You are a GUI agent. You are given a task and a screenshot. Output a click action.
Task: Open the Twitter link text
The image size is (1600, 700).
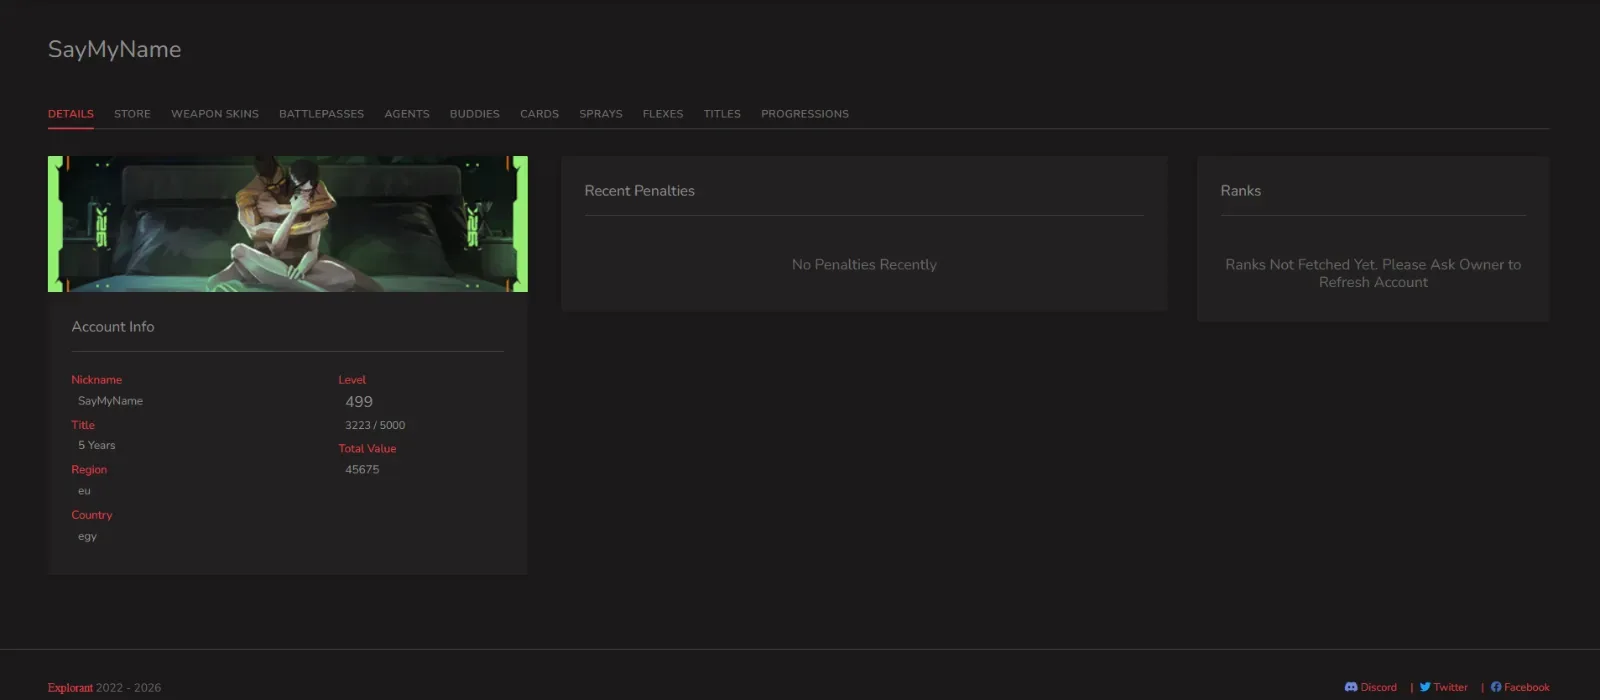point(1451,687)
